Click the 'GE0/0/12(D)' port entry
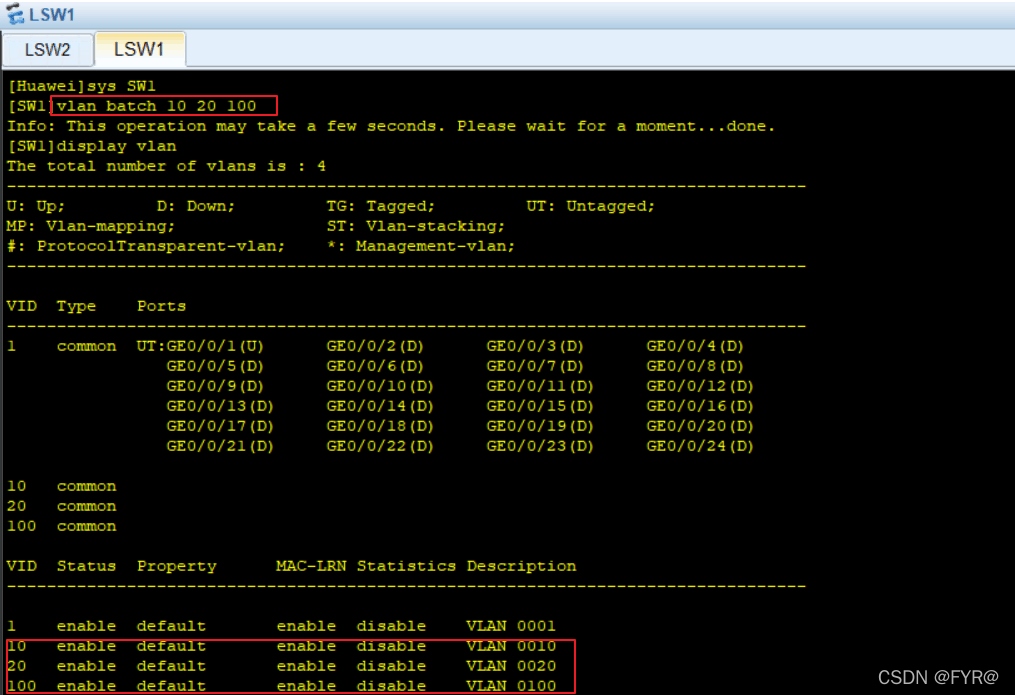The image size is (1015, 695). pyautogui.click(x=700, y=386)
